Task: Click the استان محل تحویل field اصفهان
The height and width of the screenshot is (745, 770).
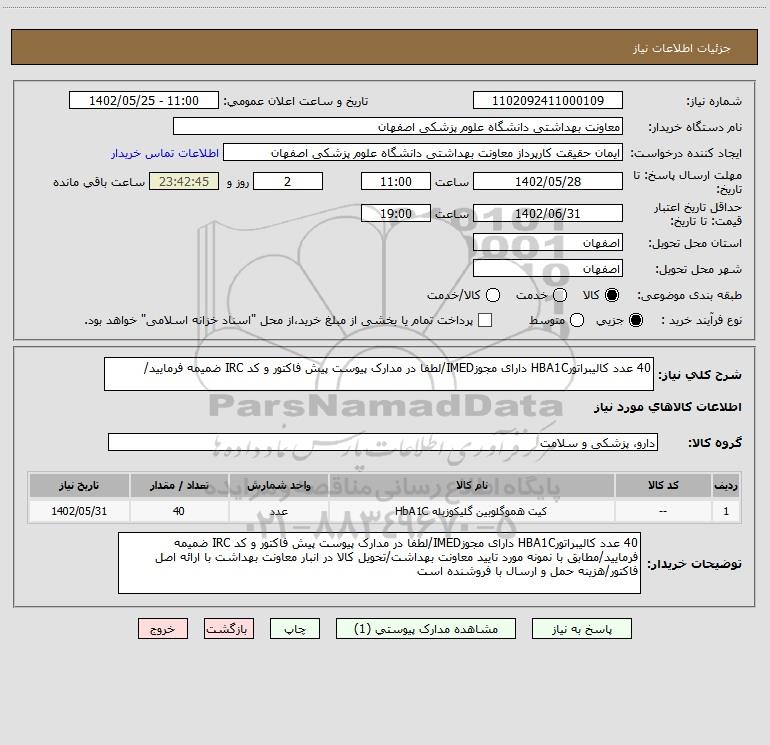Action: (x=548, y=243)
